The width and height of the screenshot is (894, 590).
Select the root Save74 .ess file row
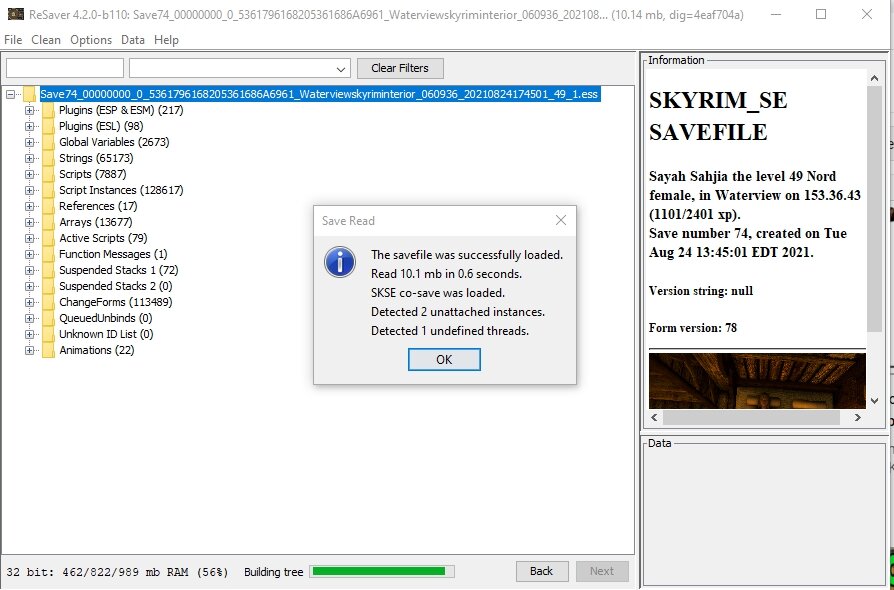(x=319, y=94)
